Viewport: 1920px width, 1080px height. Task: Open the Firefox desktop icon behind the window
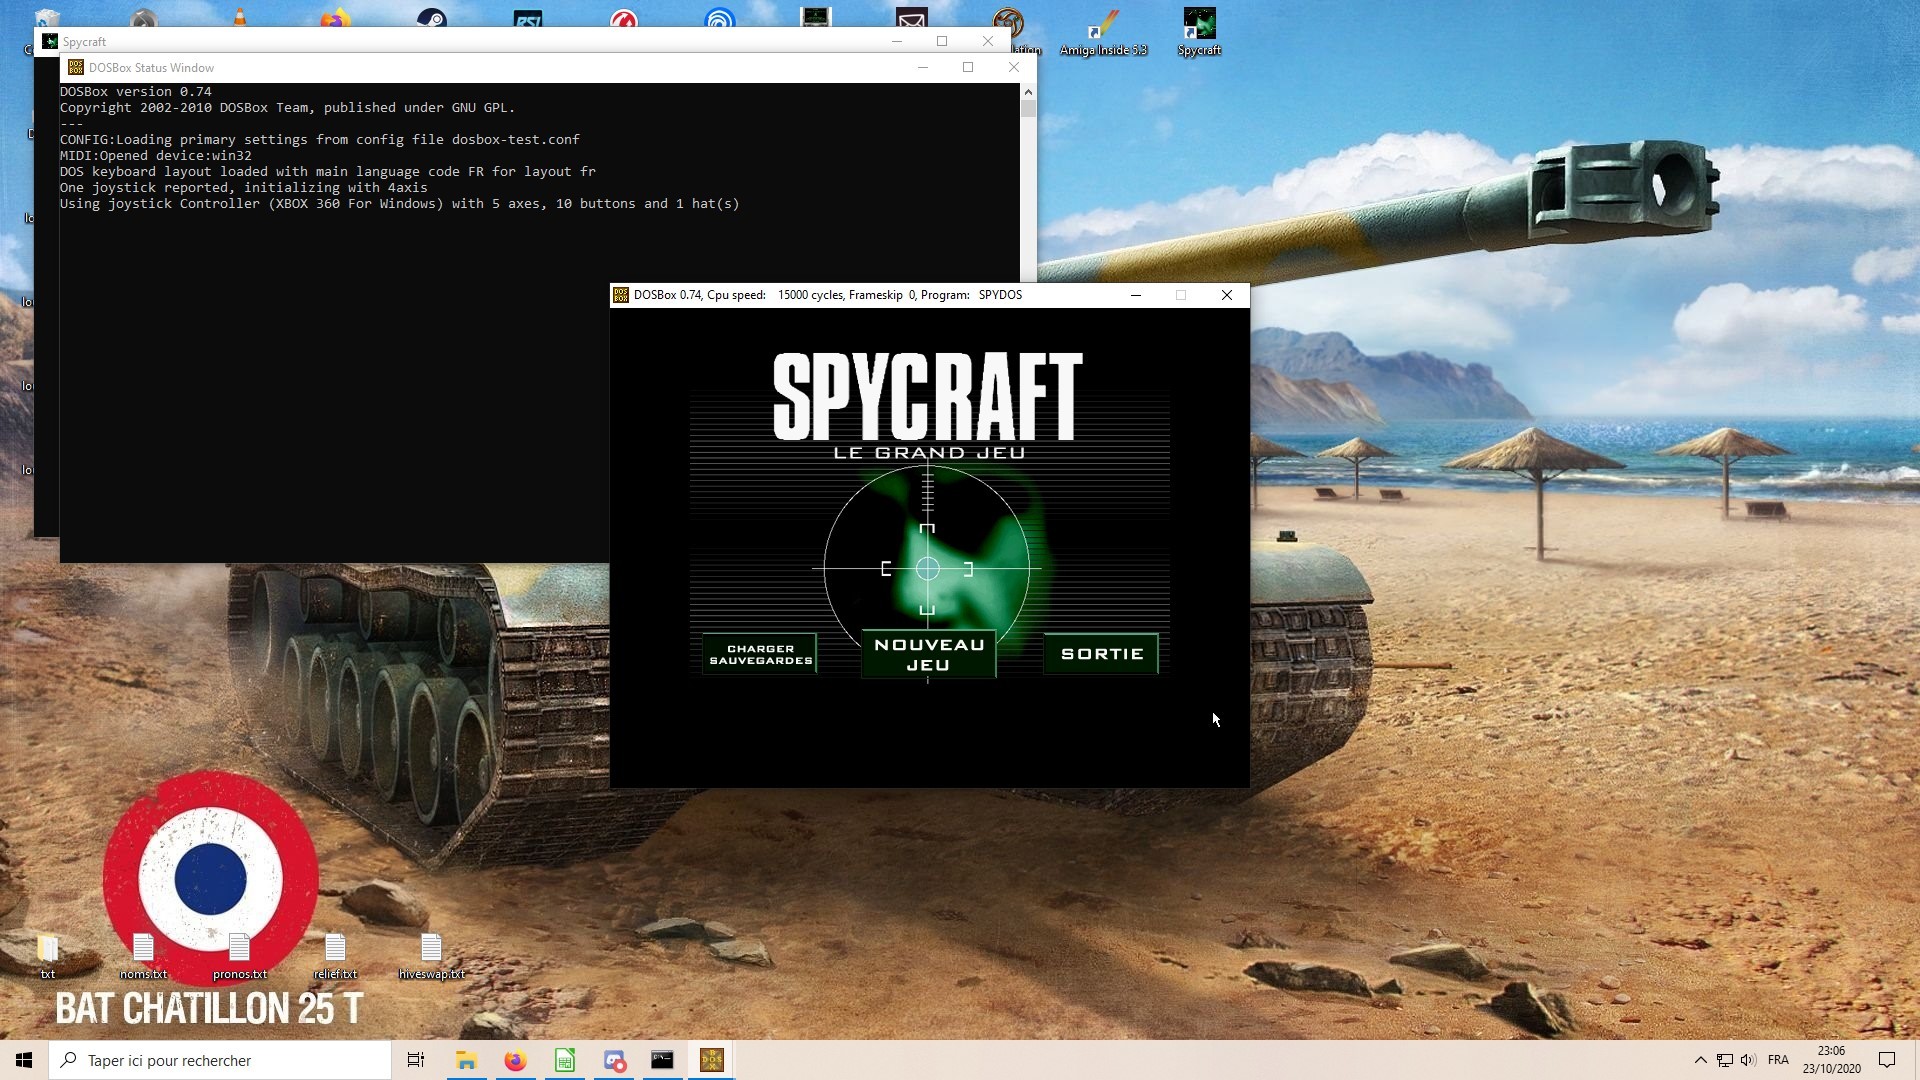click(335, 19)
